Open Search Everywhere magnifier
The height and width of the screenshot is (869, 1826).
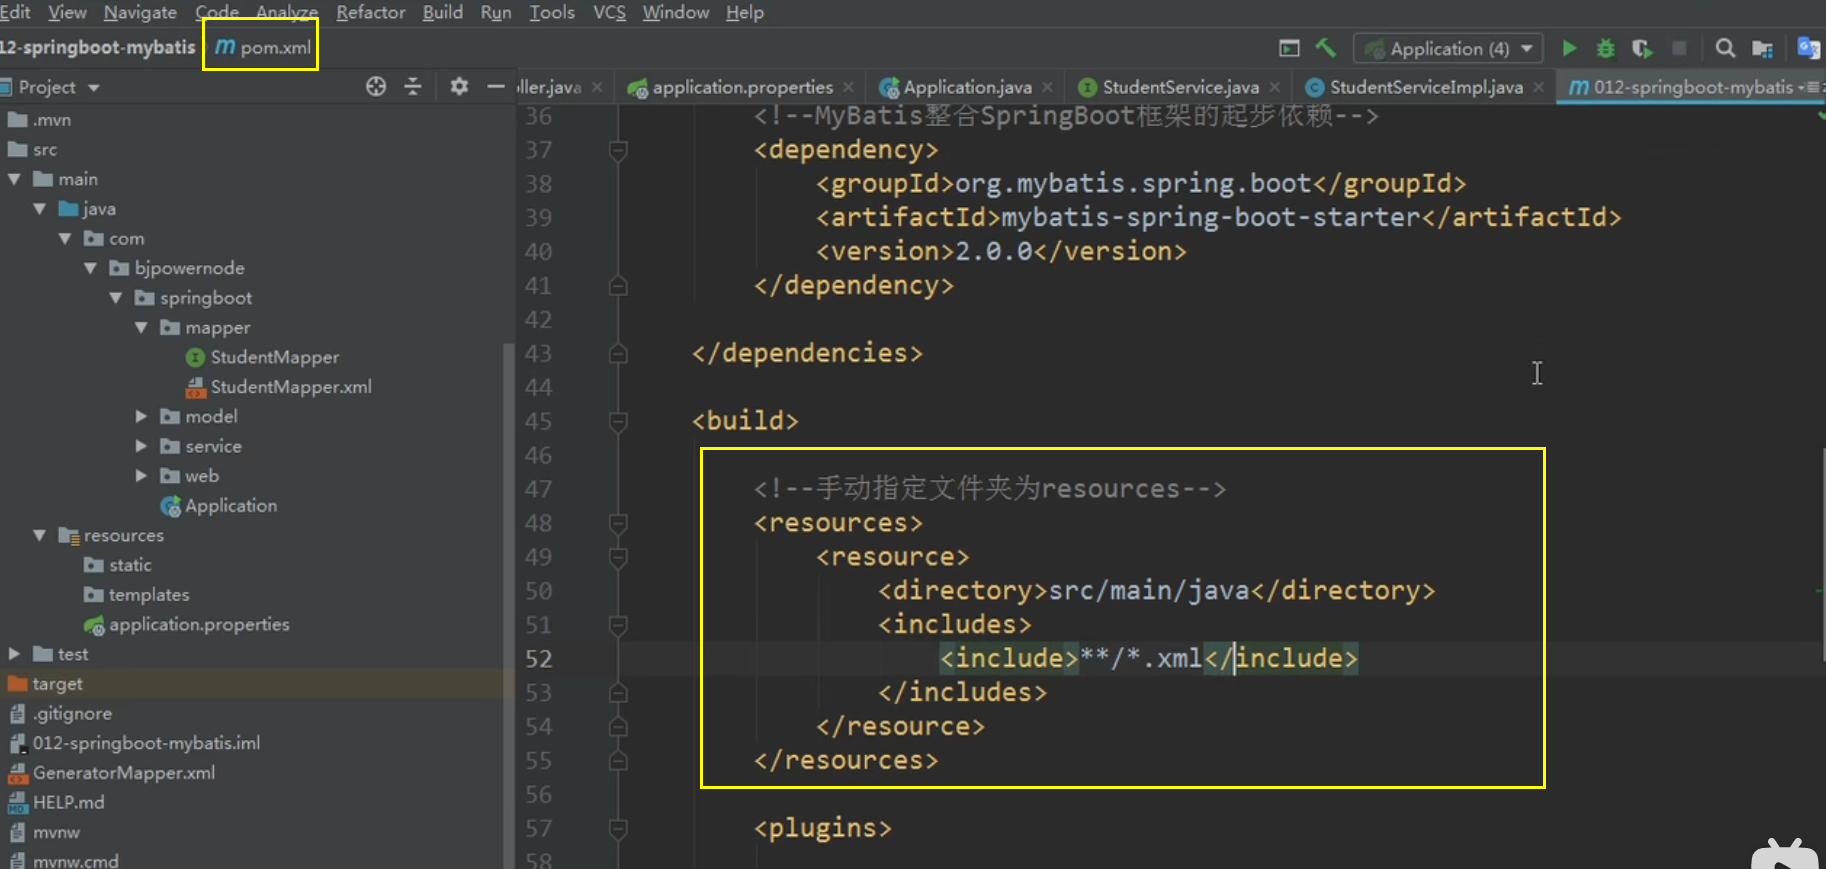click(1725, 48)
